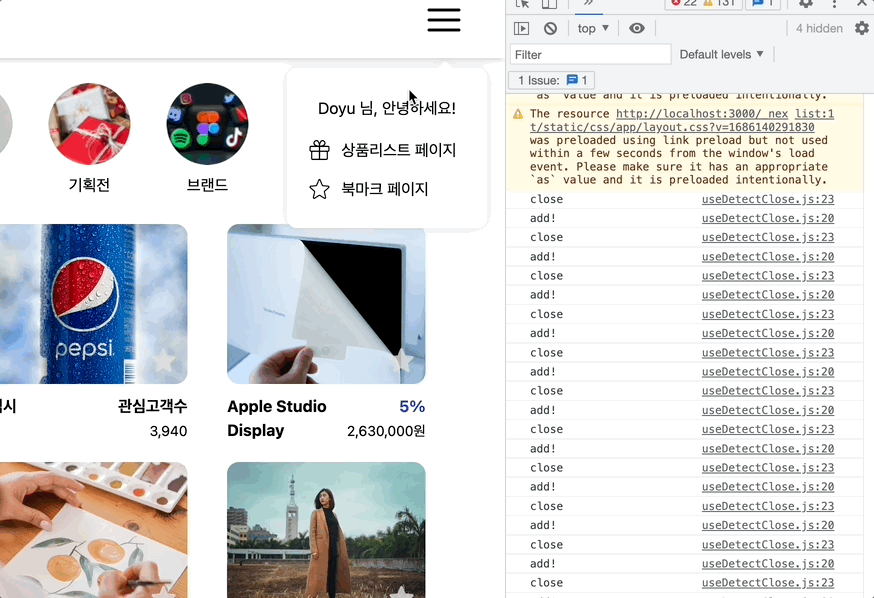Open the Apple Studio Display product image
The width and height of the screenshot is (874, 598).
(x=326, y=304)
